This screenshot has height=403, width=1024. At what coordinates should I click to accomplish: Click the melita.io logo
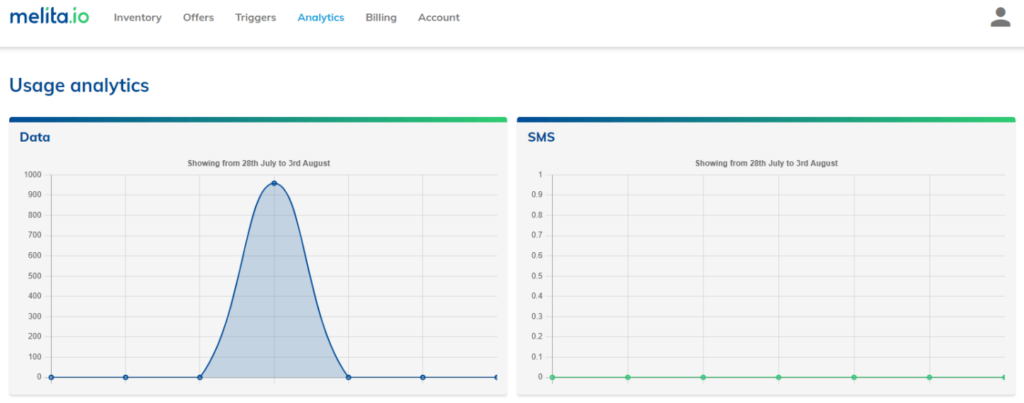[x=49, y=17]
